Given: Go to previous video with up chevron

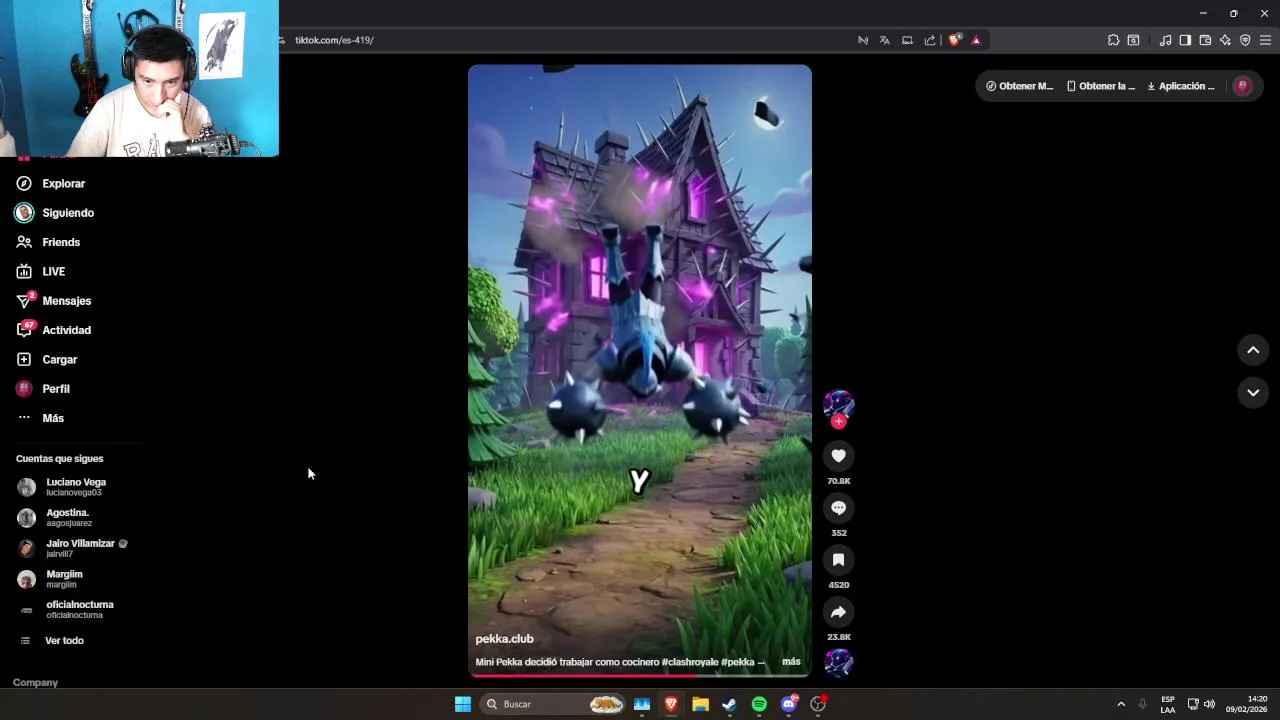Looking at the screenshot, I should pos(1253,350).
